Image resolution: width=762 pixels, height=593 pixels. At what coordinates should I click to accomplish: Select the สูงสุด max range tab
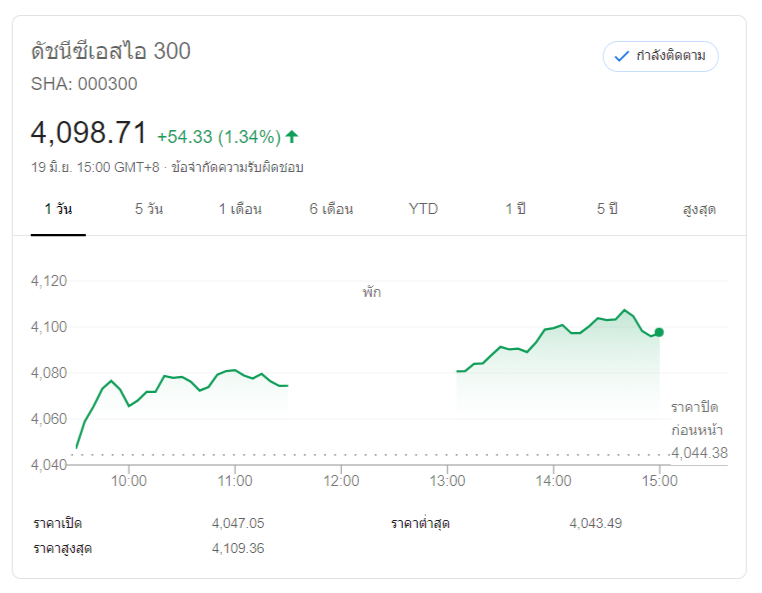(x=699, y=210)
